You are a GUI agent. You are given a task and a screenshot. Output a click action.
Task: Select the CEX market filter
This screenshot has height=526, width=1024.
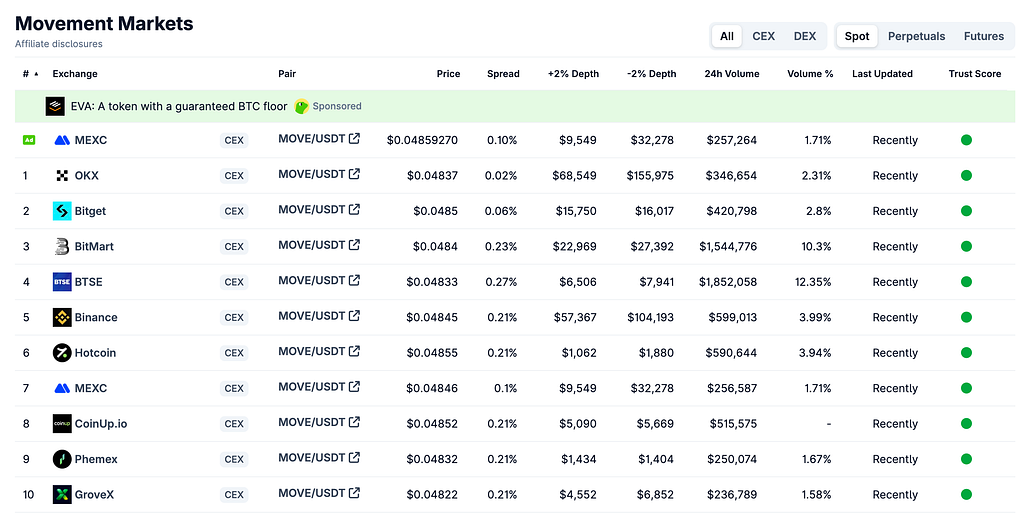[x=763, y=37]
